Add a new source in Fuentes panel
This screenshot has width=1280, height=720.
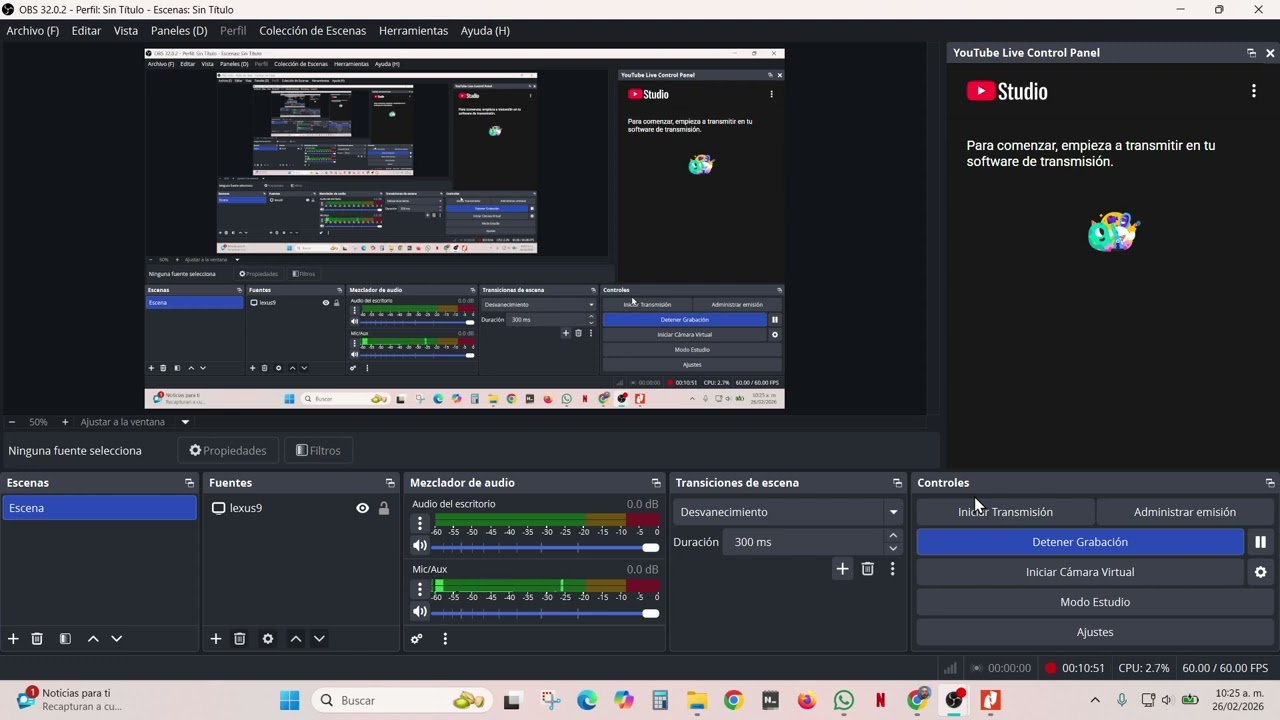click(x=216, y=639)
